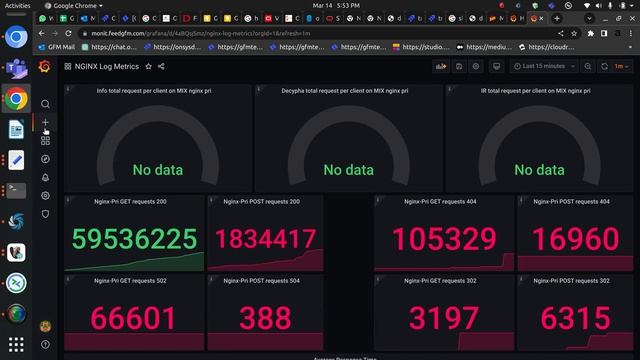Click the value 16960
Image resolution: width=640 pixels, height=360 pixels.
576,239
